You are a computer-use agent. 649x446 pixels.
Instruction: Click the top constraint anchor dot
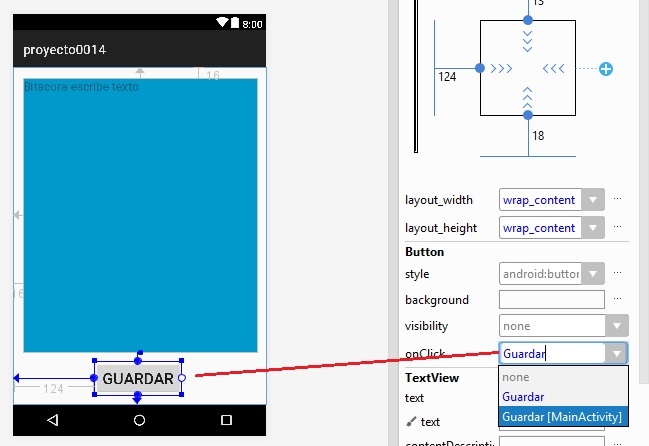point(528,19)
